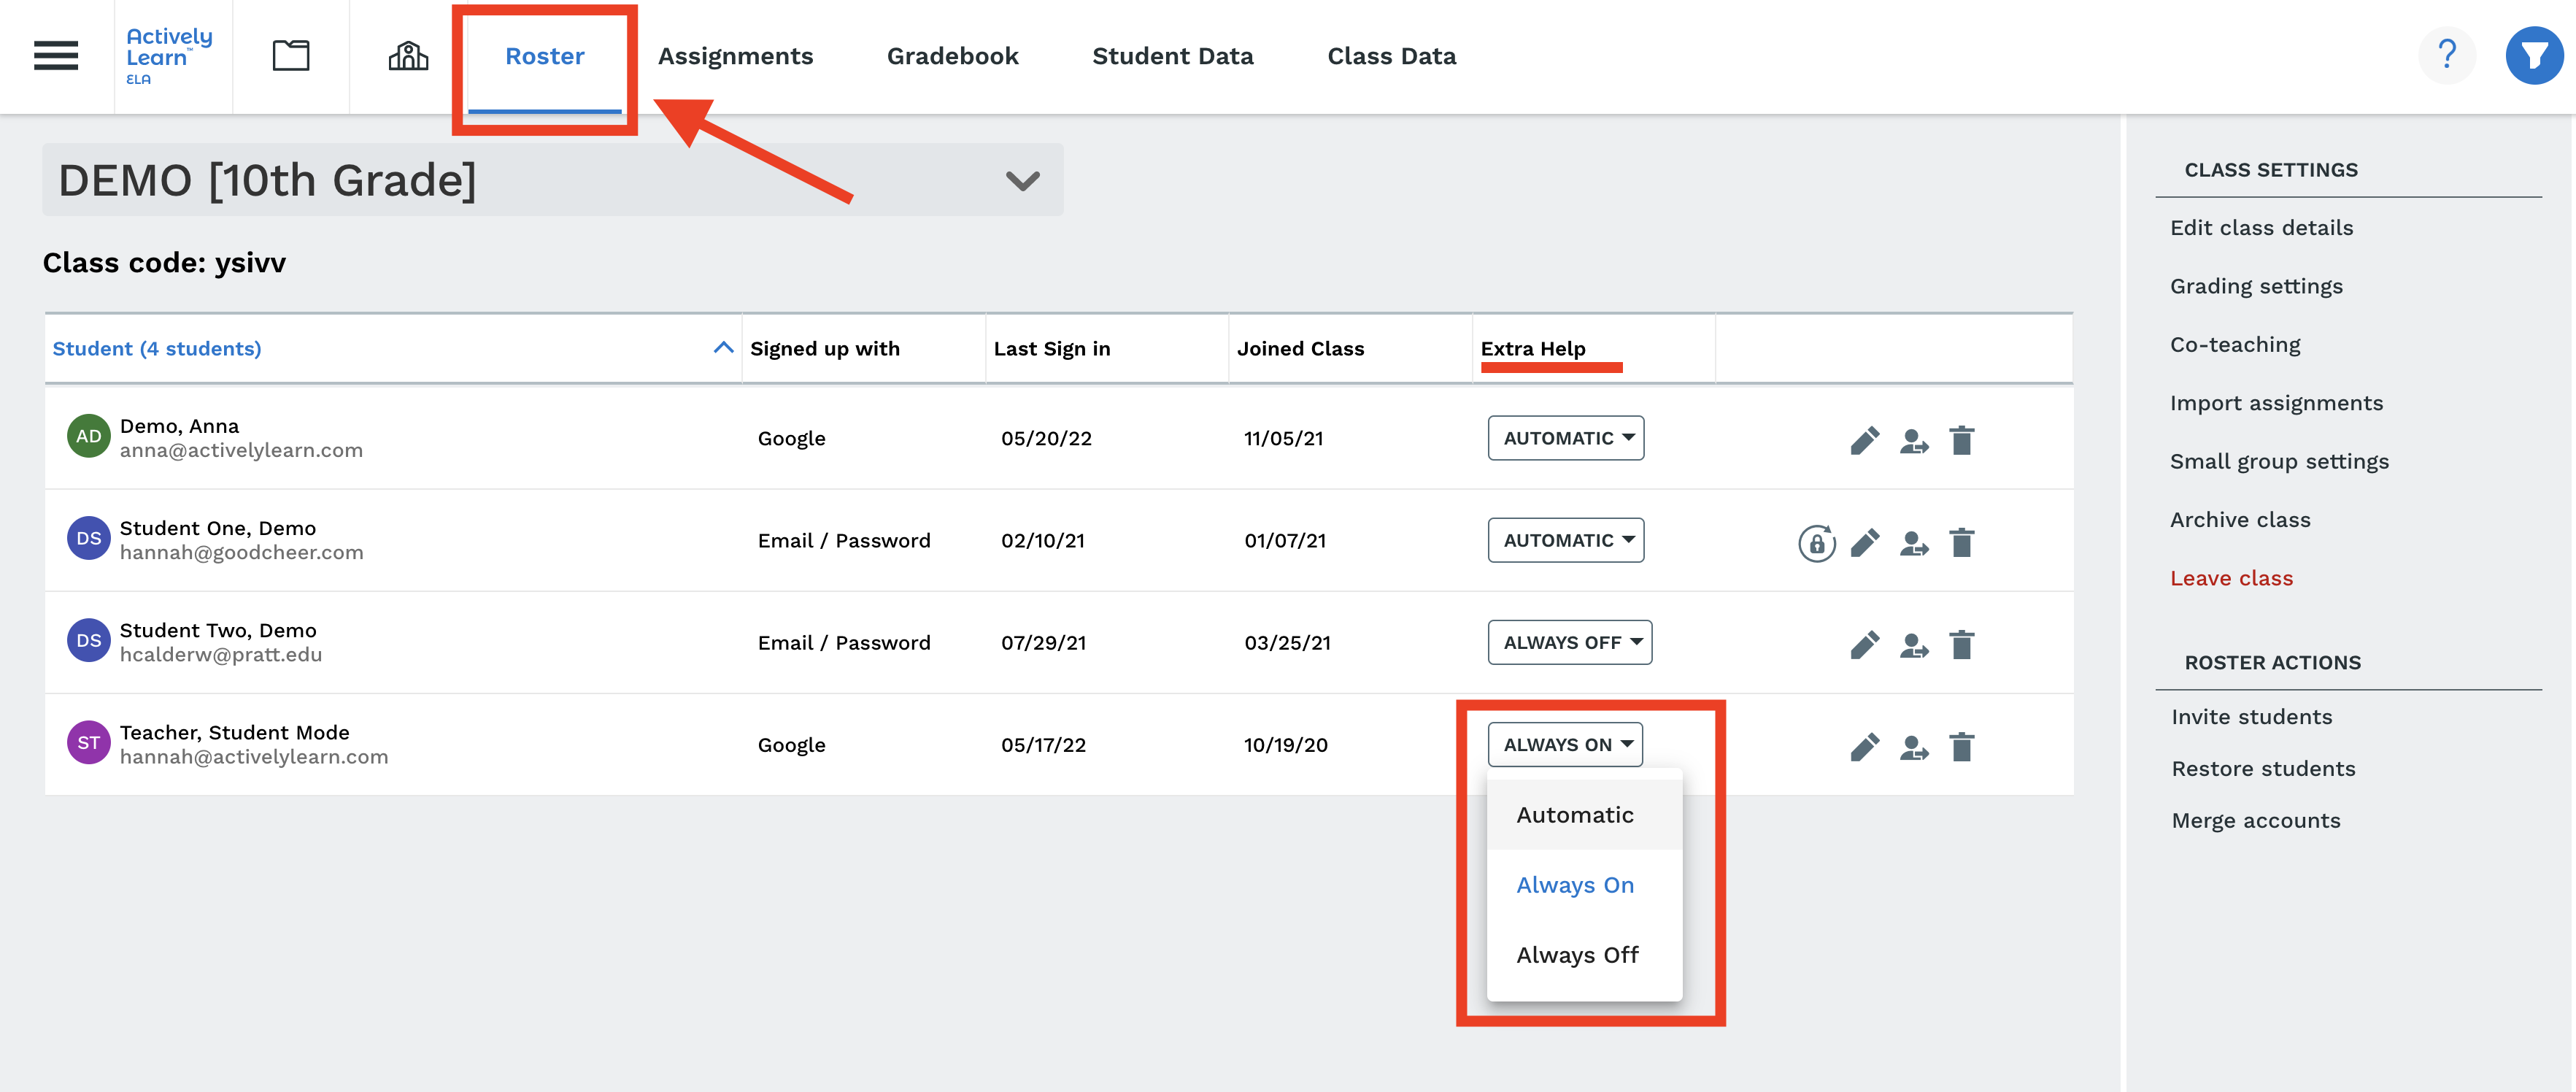The height and width of the screenshot is (1092, 2576).
Task: Click Merge accounts roster action
Action: 2255,821
